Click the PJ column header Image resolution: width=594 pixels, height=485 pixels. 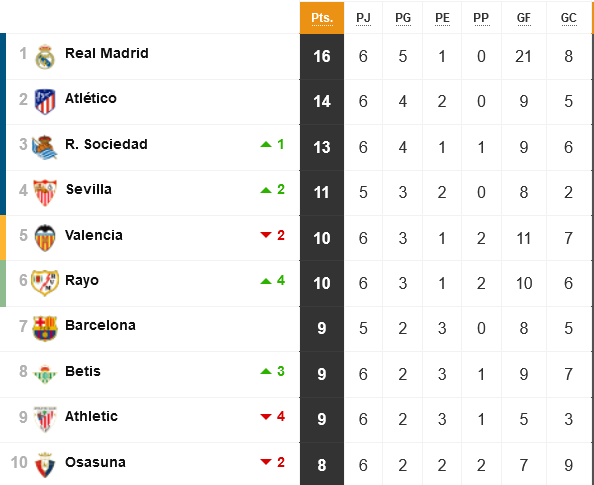click(363, 18)
